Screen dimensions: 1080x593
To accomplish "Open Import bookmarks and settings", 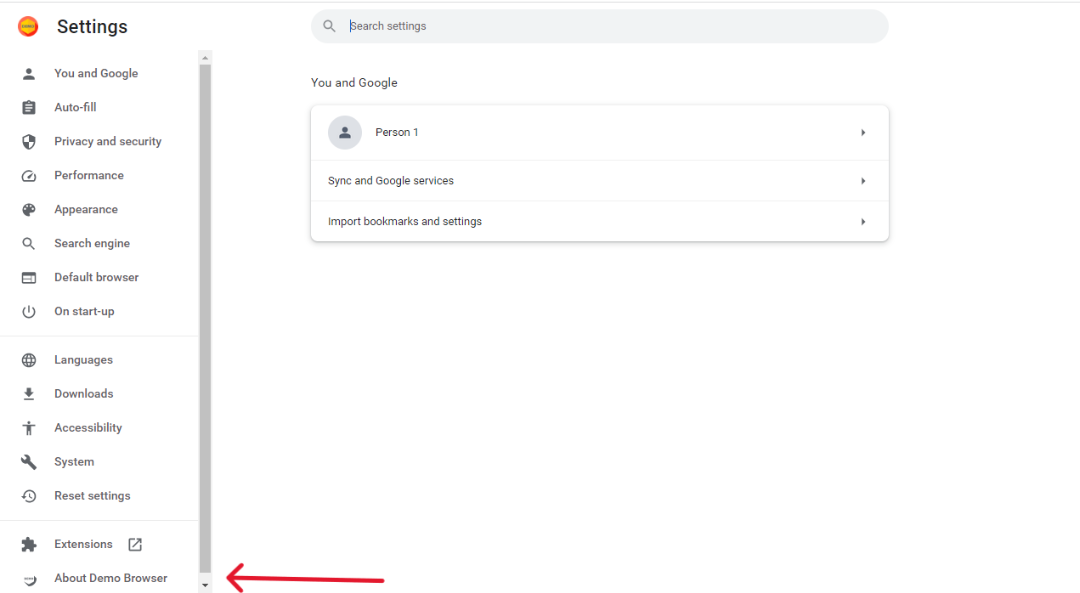I will (600, 222).
